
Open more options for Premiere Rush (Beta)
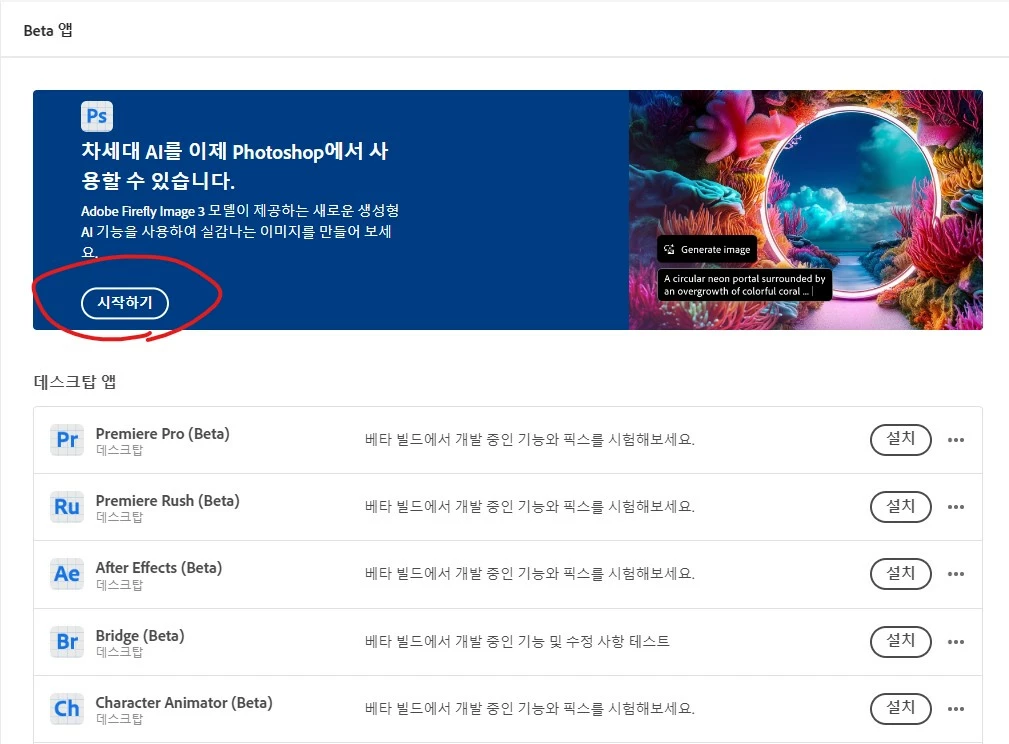956,507
